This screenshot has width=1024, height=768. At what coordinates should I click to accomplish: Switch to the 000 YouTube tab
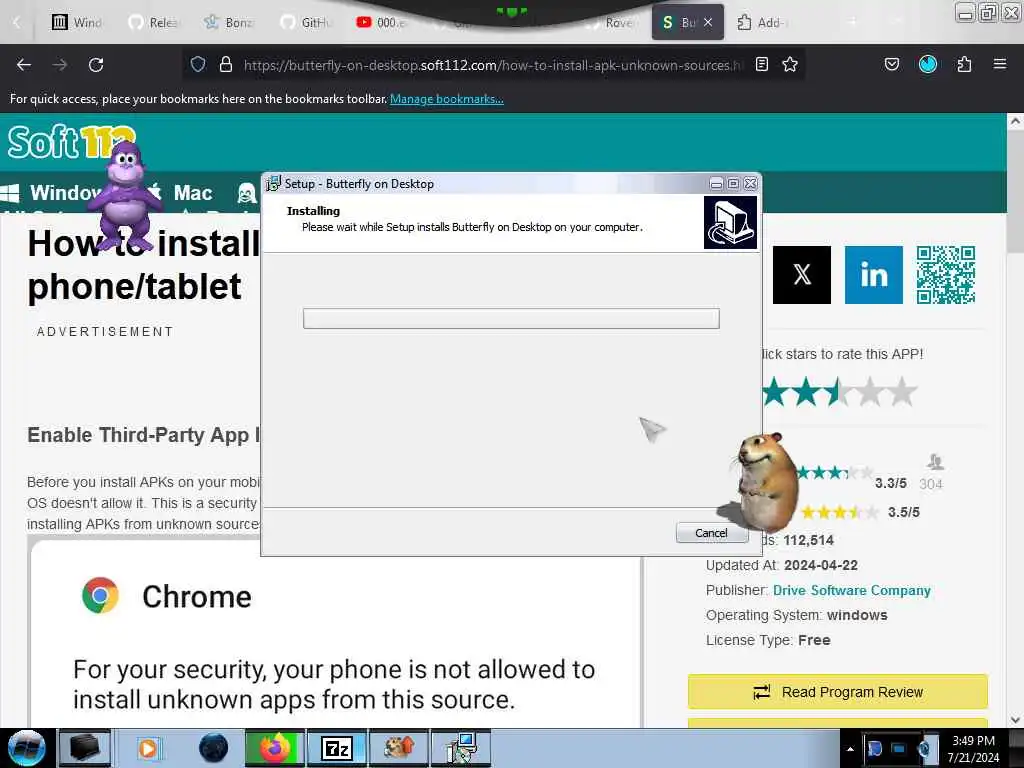(382, 22)
